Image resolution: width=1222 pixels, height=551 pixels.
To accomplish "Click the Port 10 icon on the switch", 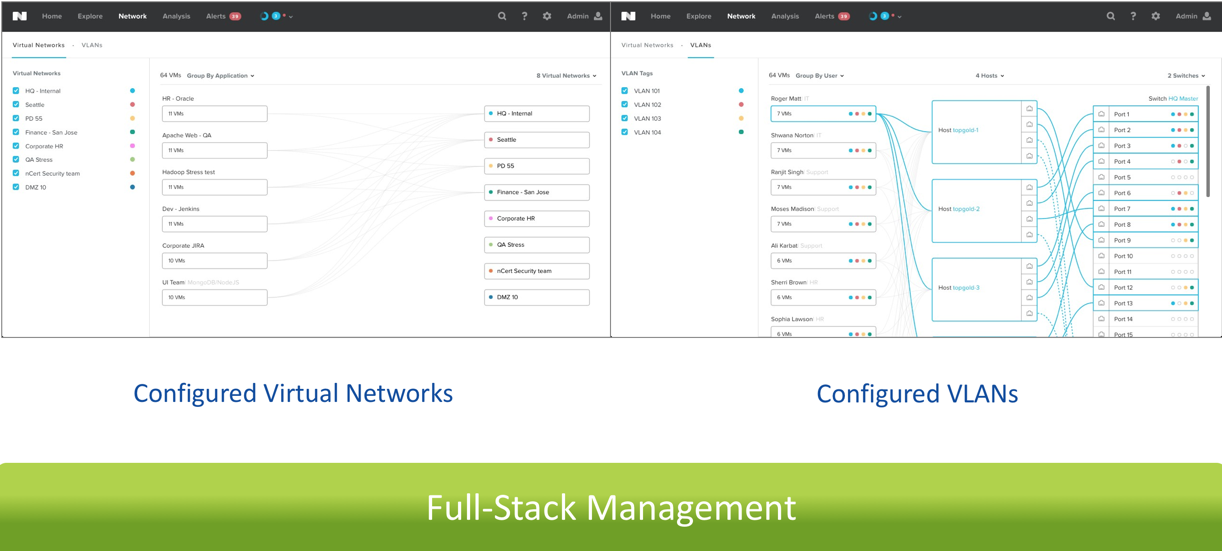I will point(1102,256).
